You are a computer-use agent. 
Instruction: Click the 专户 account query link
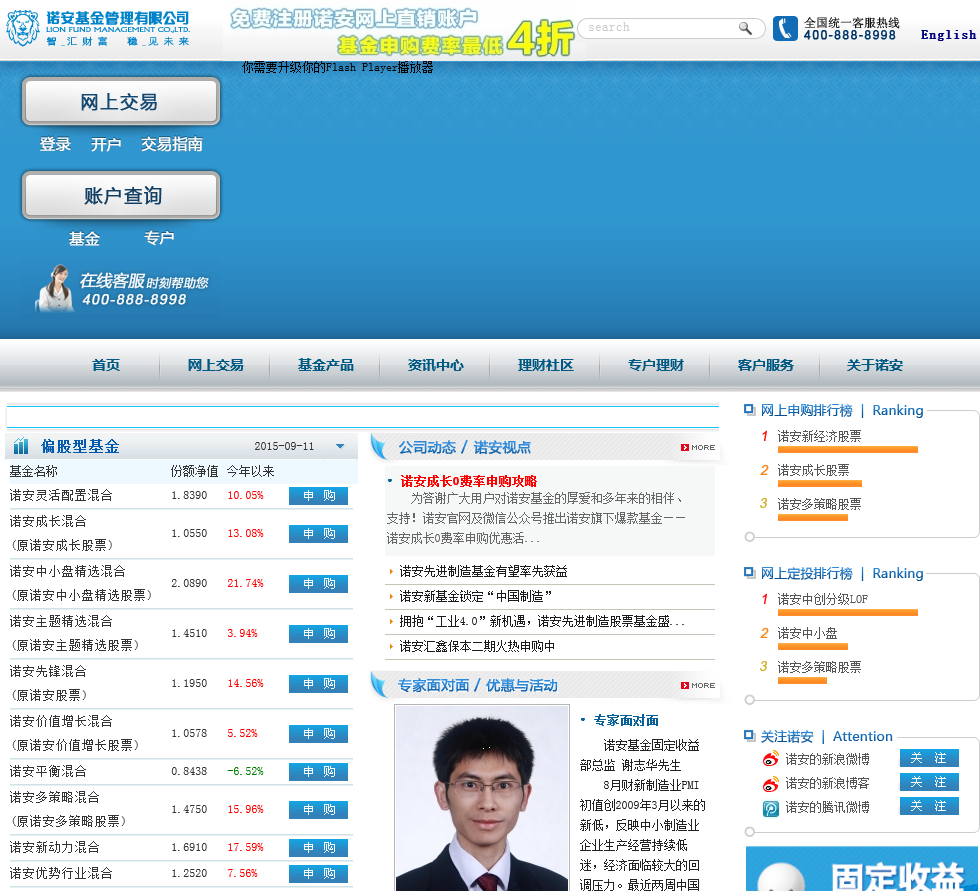(159, 238)
